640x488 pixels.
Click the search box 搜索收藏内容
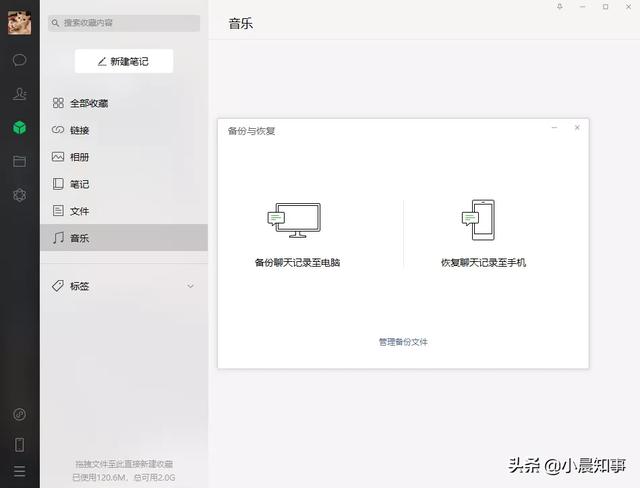click(124, 23)
